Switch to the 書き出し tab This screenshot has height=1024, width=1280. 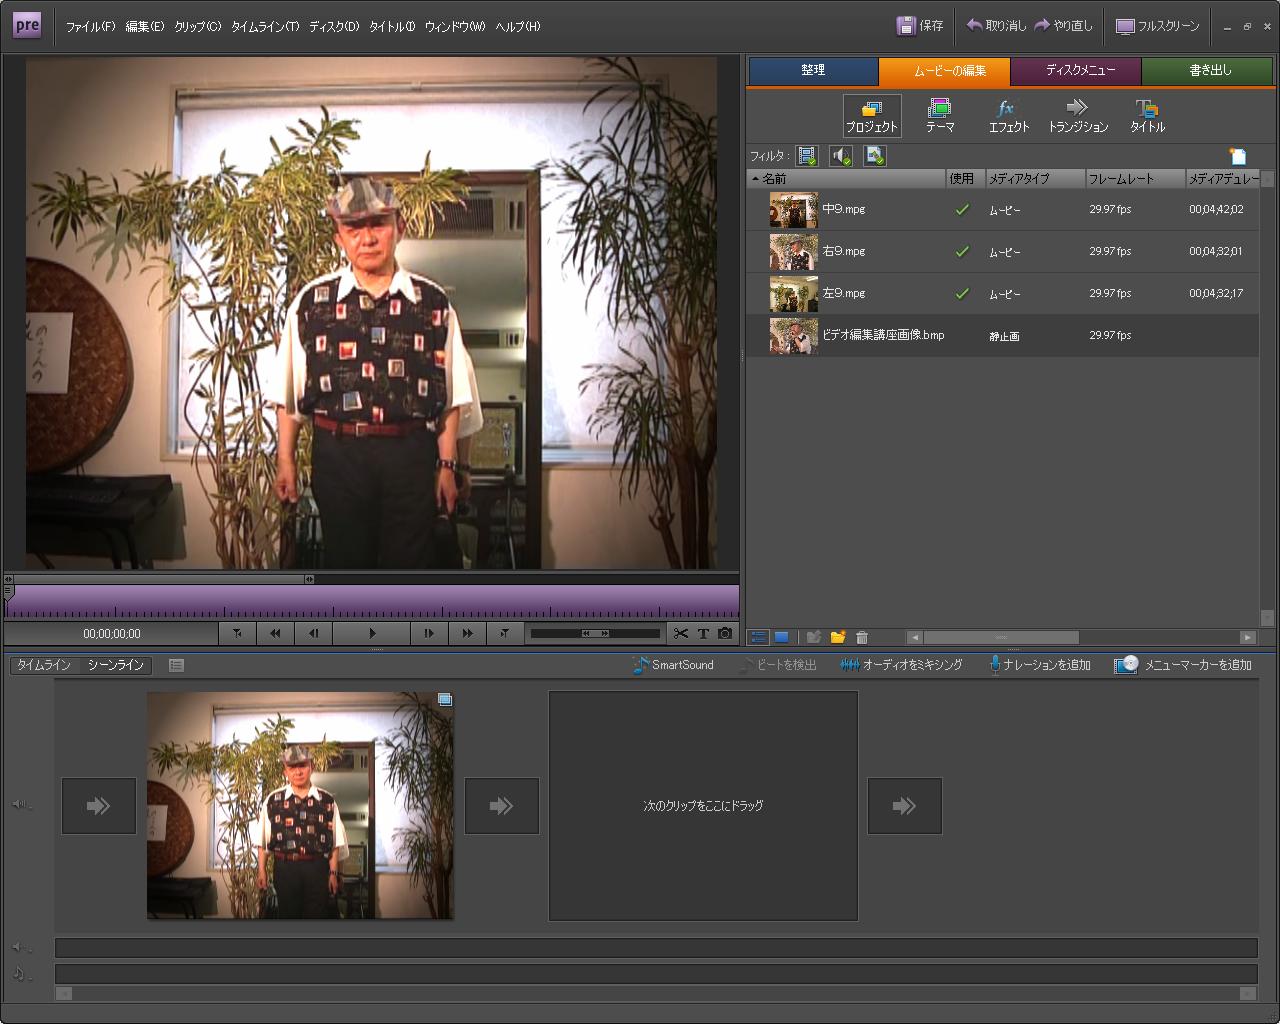click(x=1210, y=71)
